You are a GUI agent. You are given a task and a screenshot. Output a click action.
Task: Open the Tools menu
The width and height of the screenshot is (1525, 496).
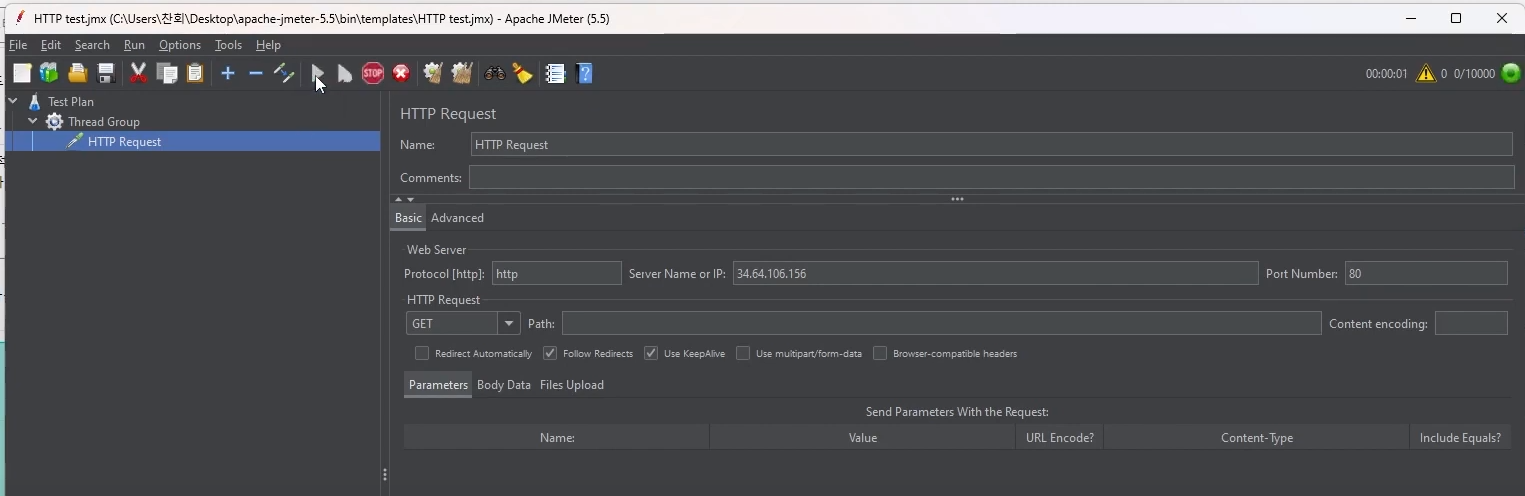pos(228,45)
